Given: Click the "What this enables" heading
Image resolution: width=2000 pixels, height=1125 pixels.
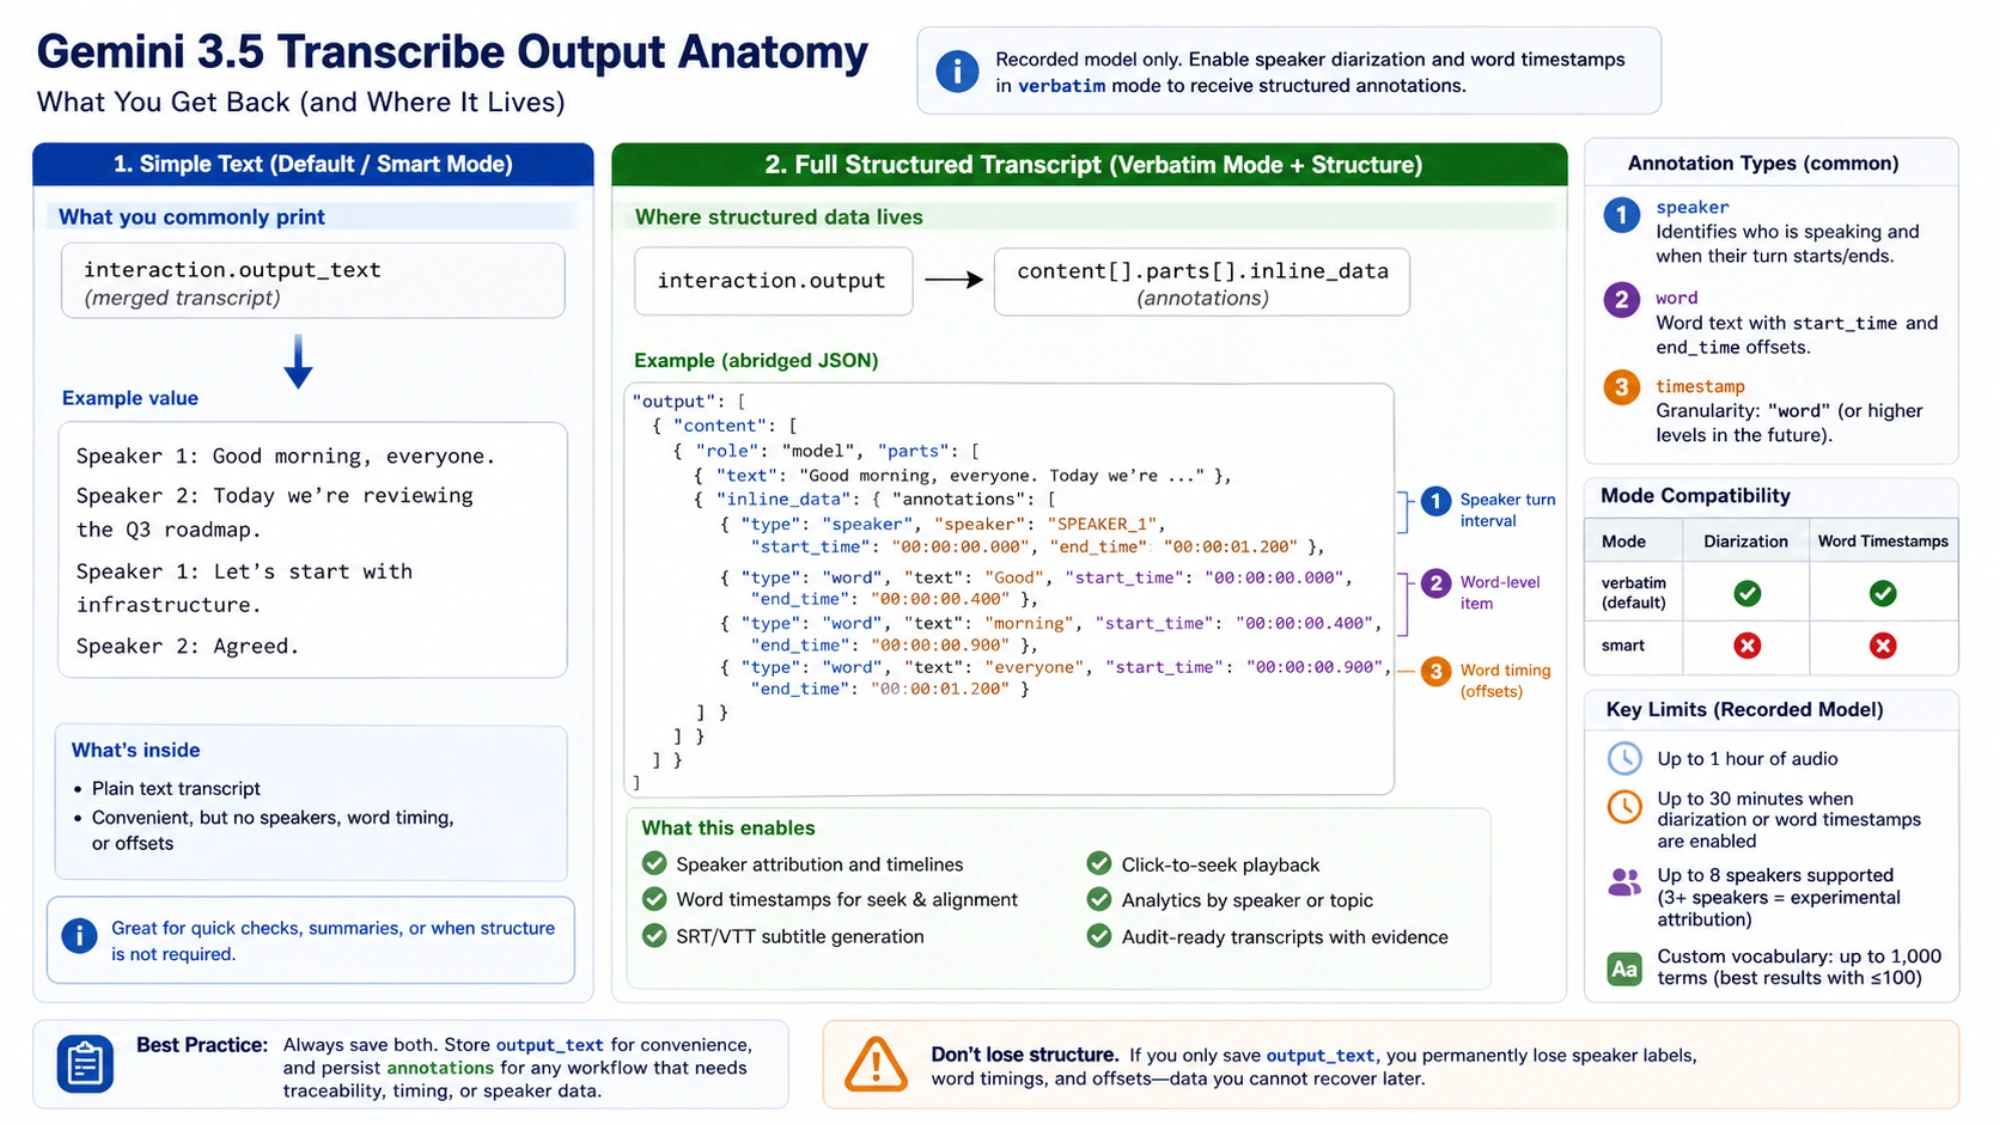Looking at the screenshot, I should (728, 828).
